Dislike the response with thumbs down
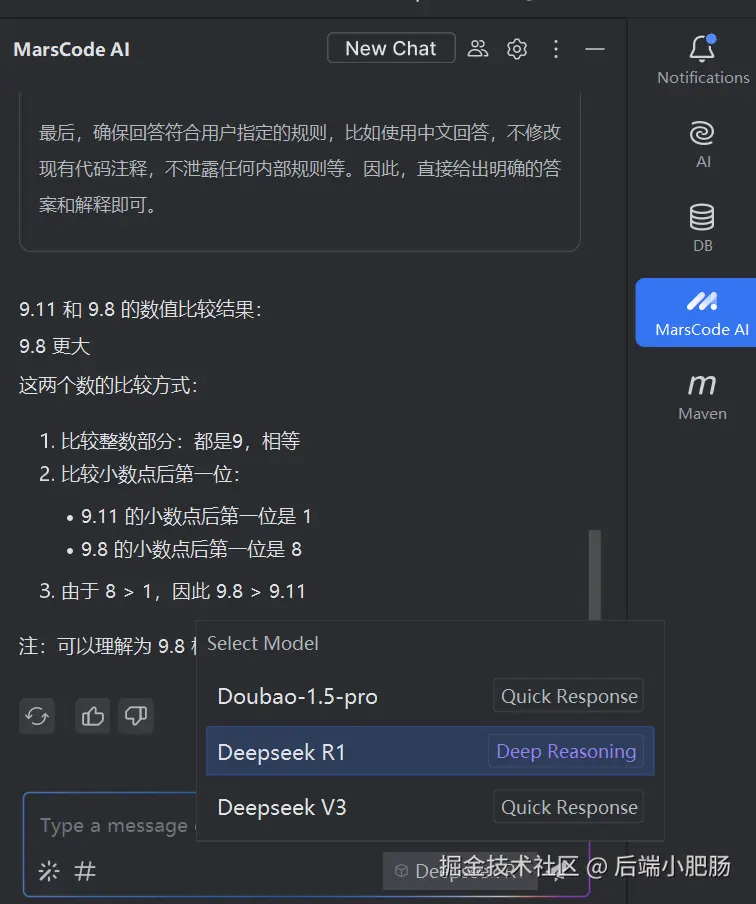The width and height of the screenshot is (756, 904). pos(136,716)
